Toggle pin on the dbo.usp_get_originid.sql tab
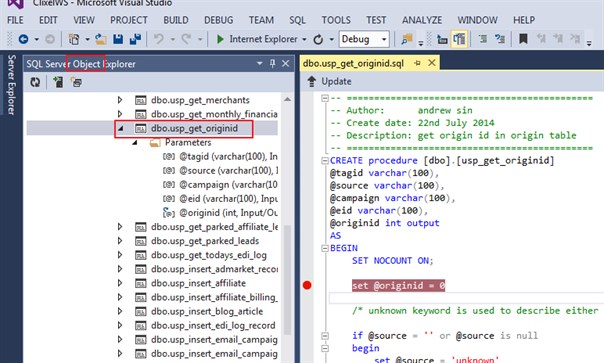Image resolution: width=604 pixels, height=363 pixels. point(417,63)
